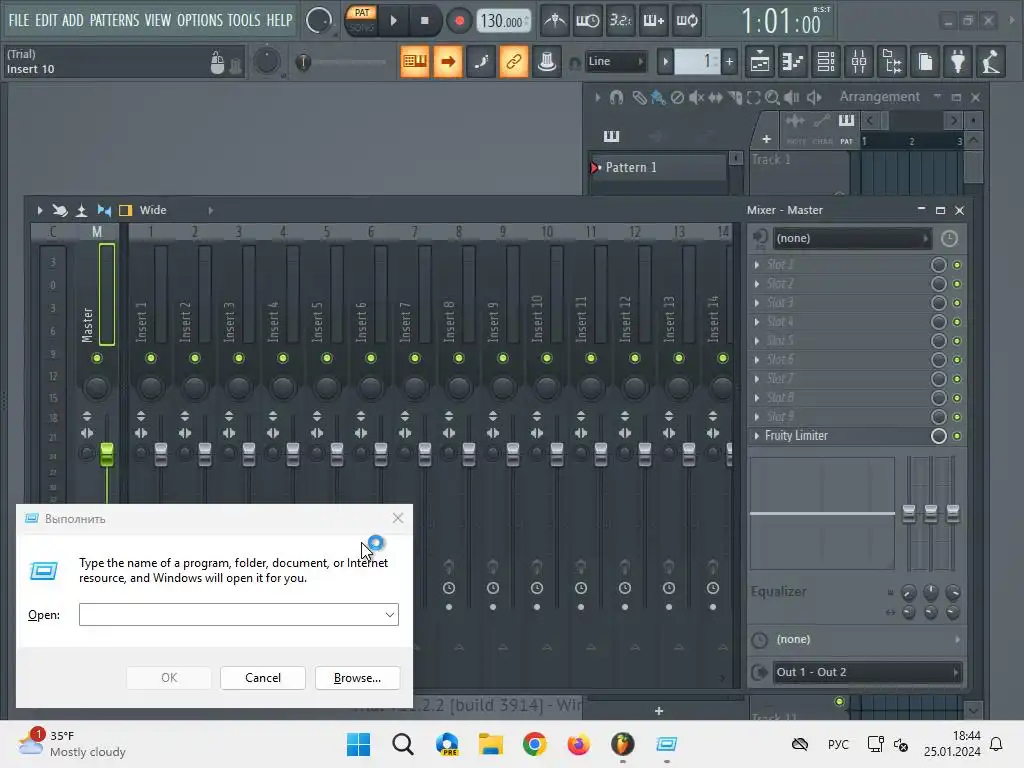This screenshot has height=768, width=1024.
Task: Open the Out 1 - Out 2 output dropdown
Action: (x=867, y=672)
